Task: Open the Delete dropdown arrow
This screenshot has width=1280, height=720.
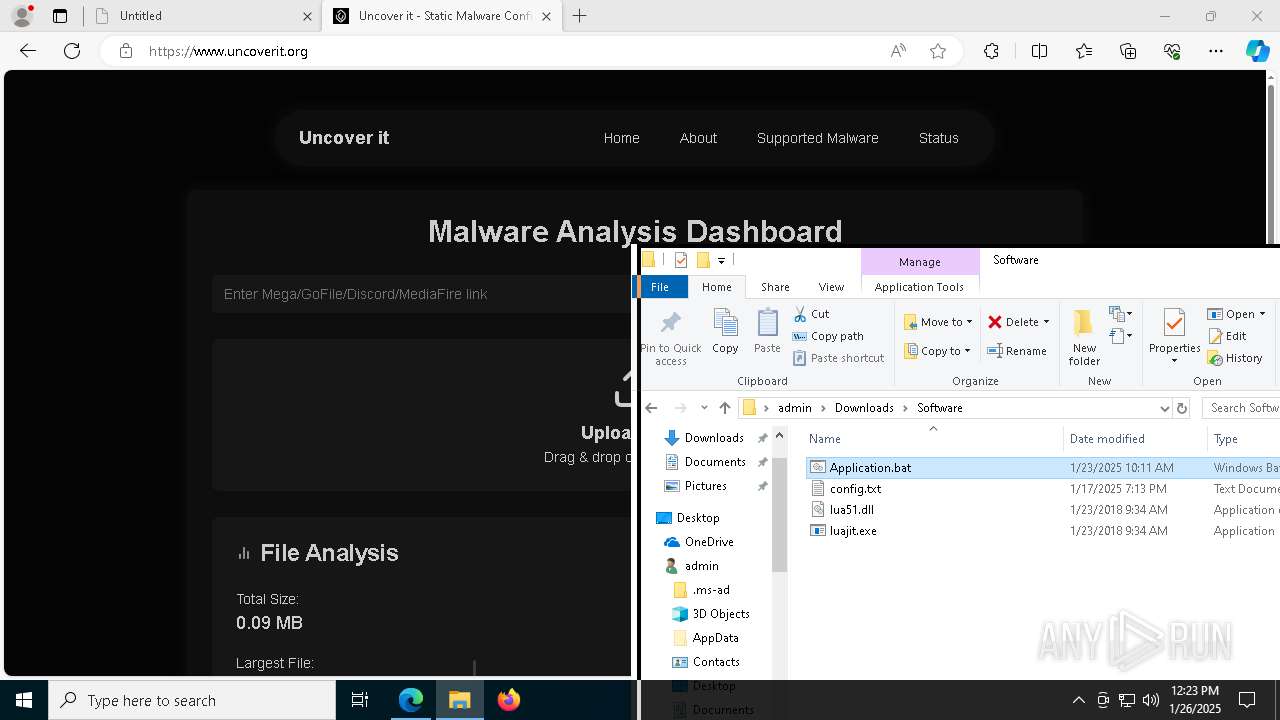Action: pyautogui.click(x=1046, y=322)
